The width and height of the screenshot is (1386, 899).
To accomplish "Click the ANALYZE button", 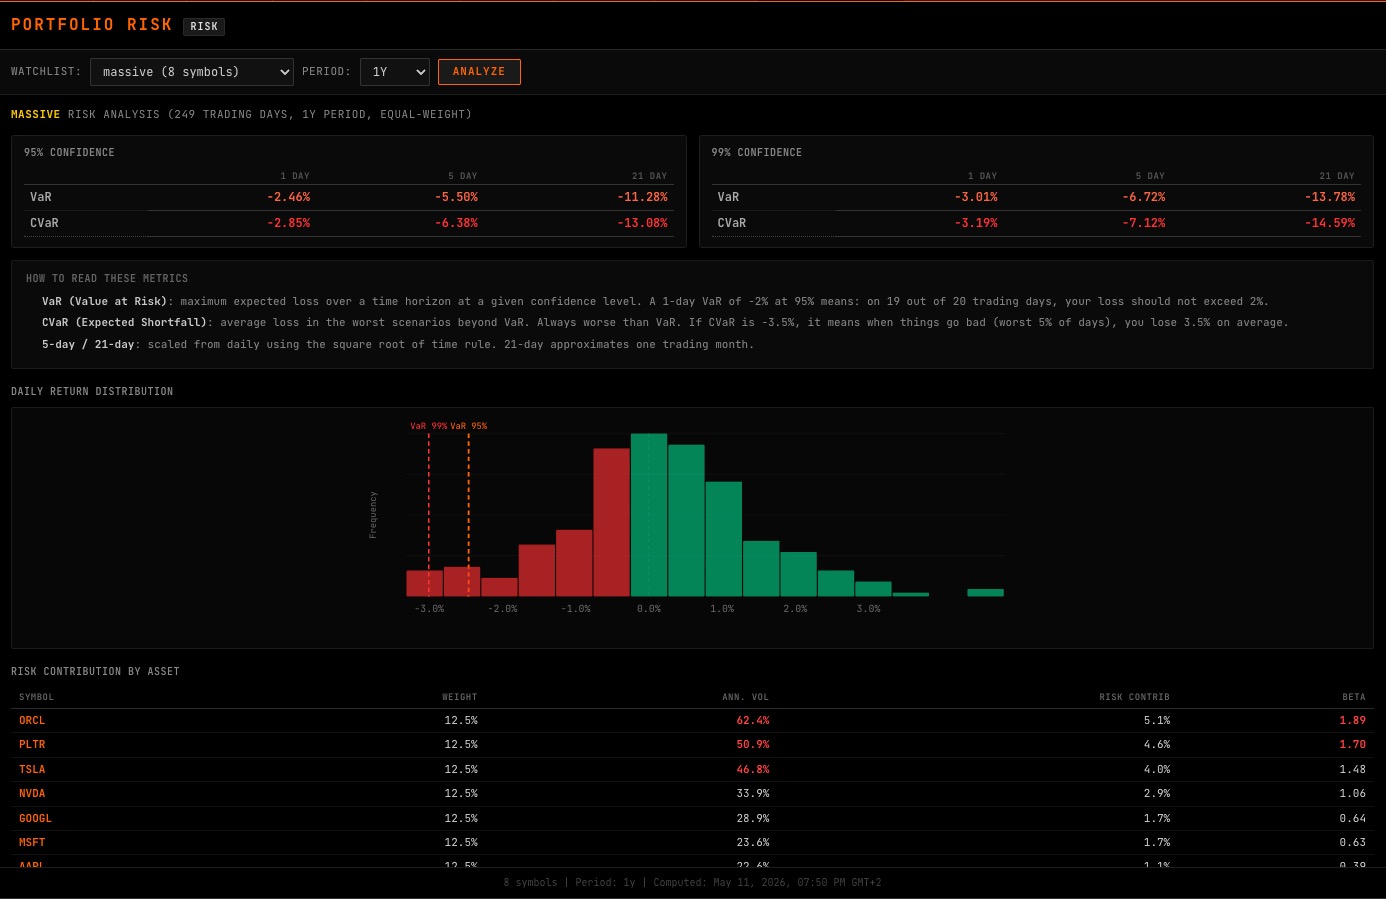I will coord(479,72).
